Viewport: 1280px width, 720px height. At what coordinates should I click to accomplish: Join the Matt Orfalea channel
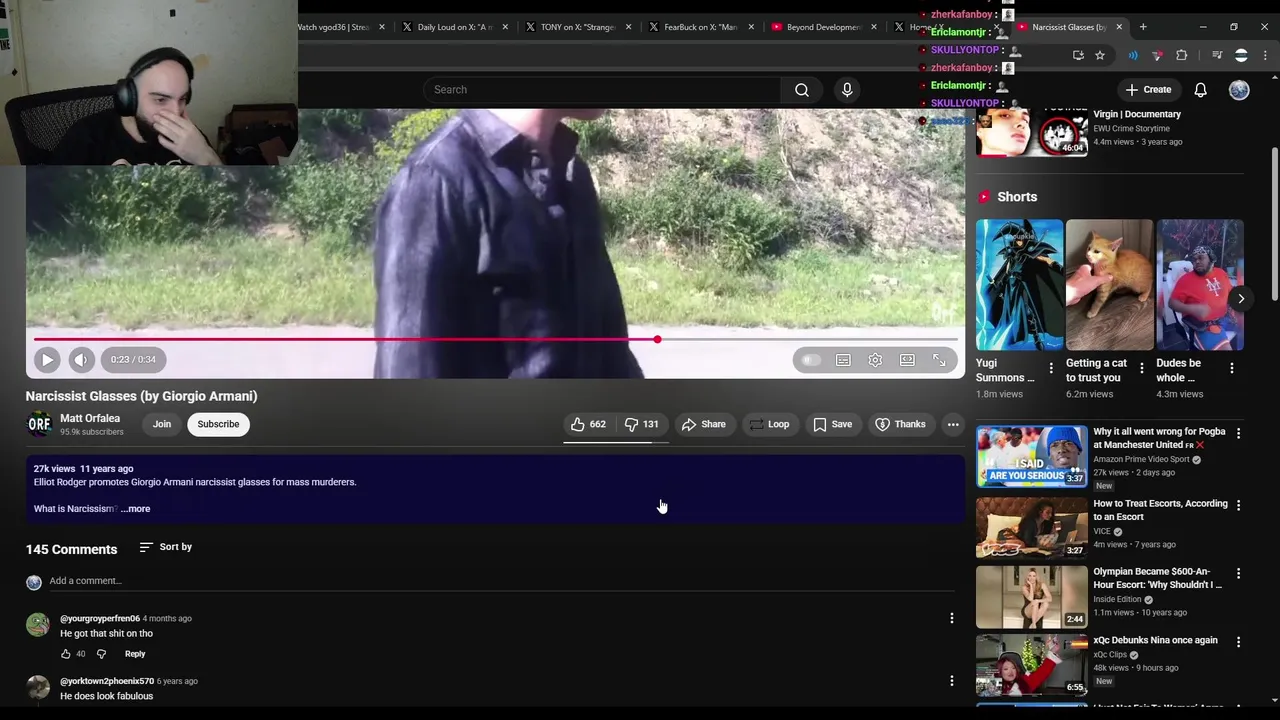162,424
